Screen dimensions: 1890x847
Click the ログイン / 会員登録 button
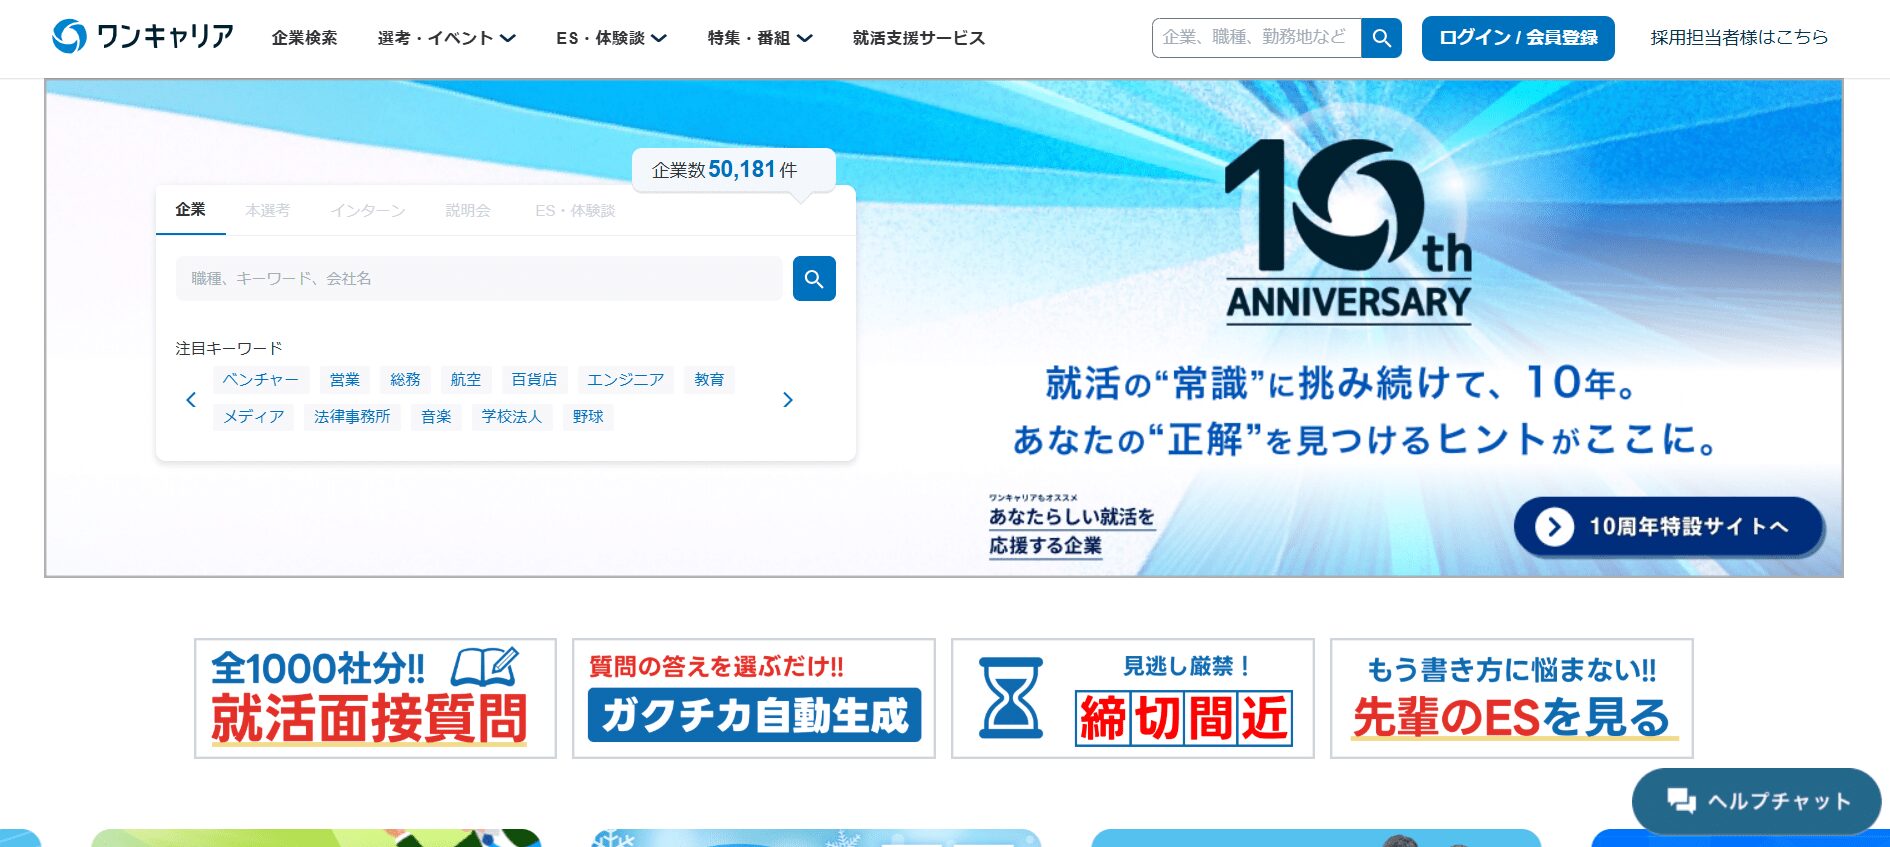1518,38
